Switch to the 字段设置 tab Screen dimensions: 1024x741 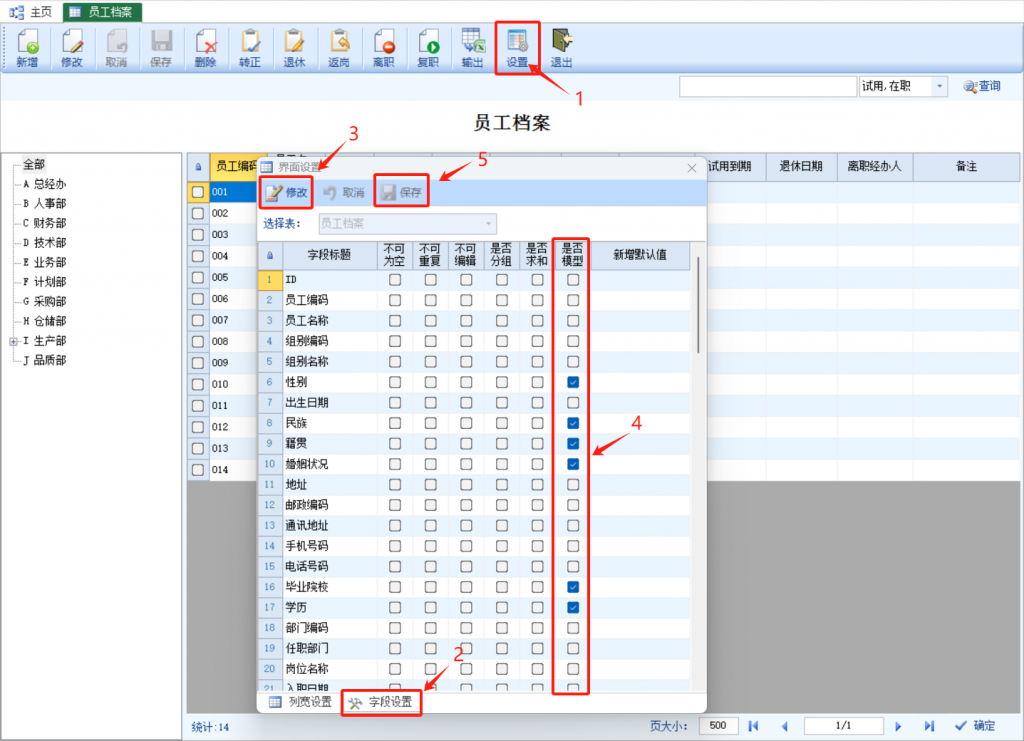click(381, 703)
